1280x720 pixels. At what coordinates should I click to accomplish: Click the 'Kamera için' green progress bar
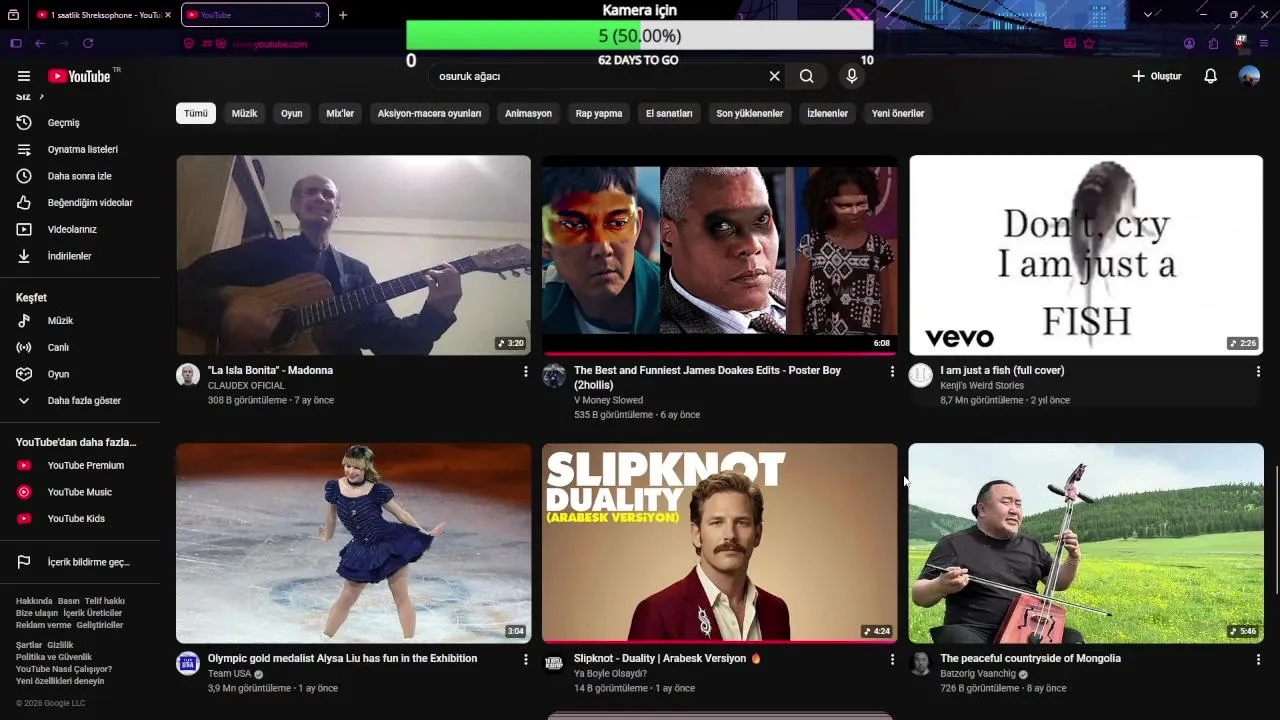click(x=640, y=36)
